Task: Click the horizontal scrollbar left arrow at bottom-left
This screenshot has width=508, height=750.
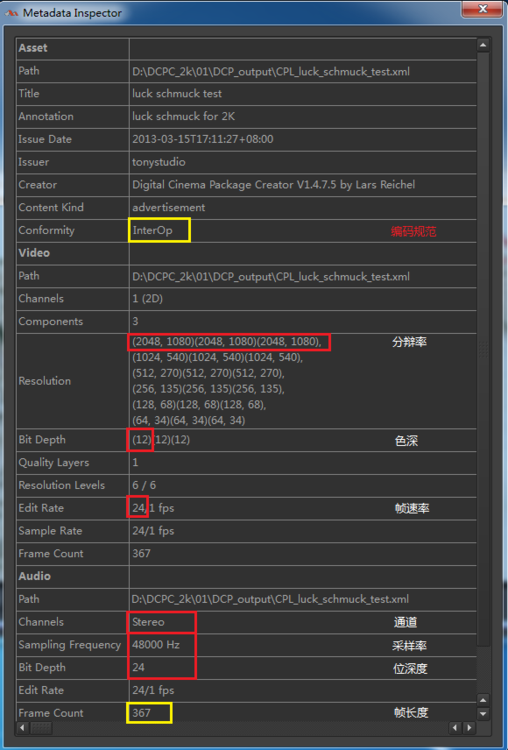Action: (22, 728)
